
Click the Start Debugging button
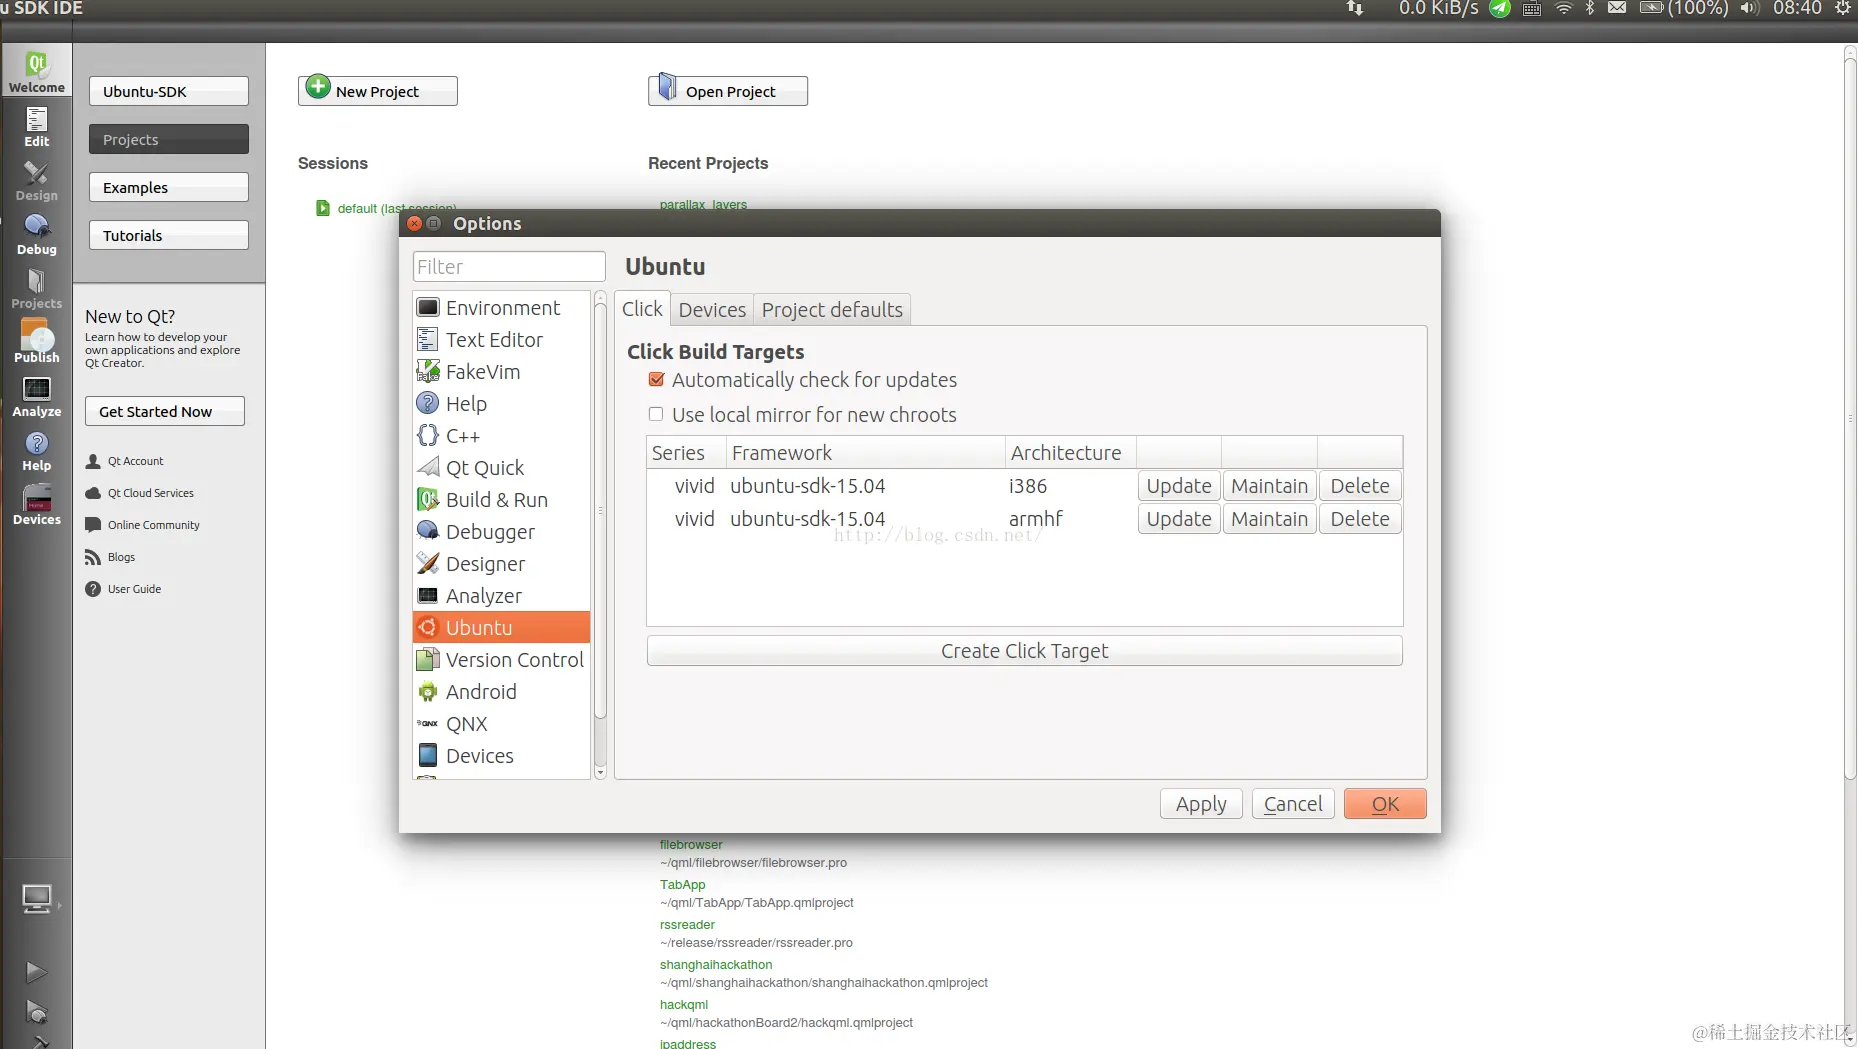[36, 1012]
